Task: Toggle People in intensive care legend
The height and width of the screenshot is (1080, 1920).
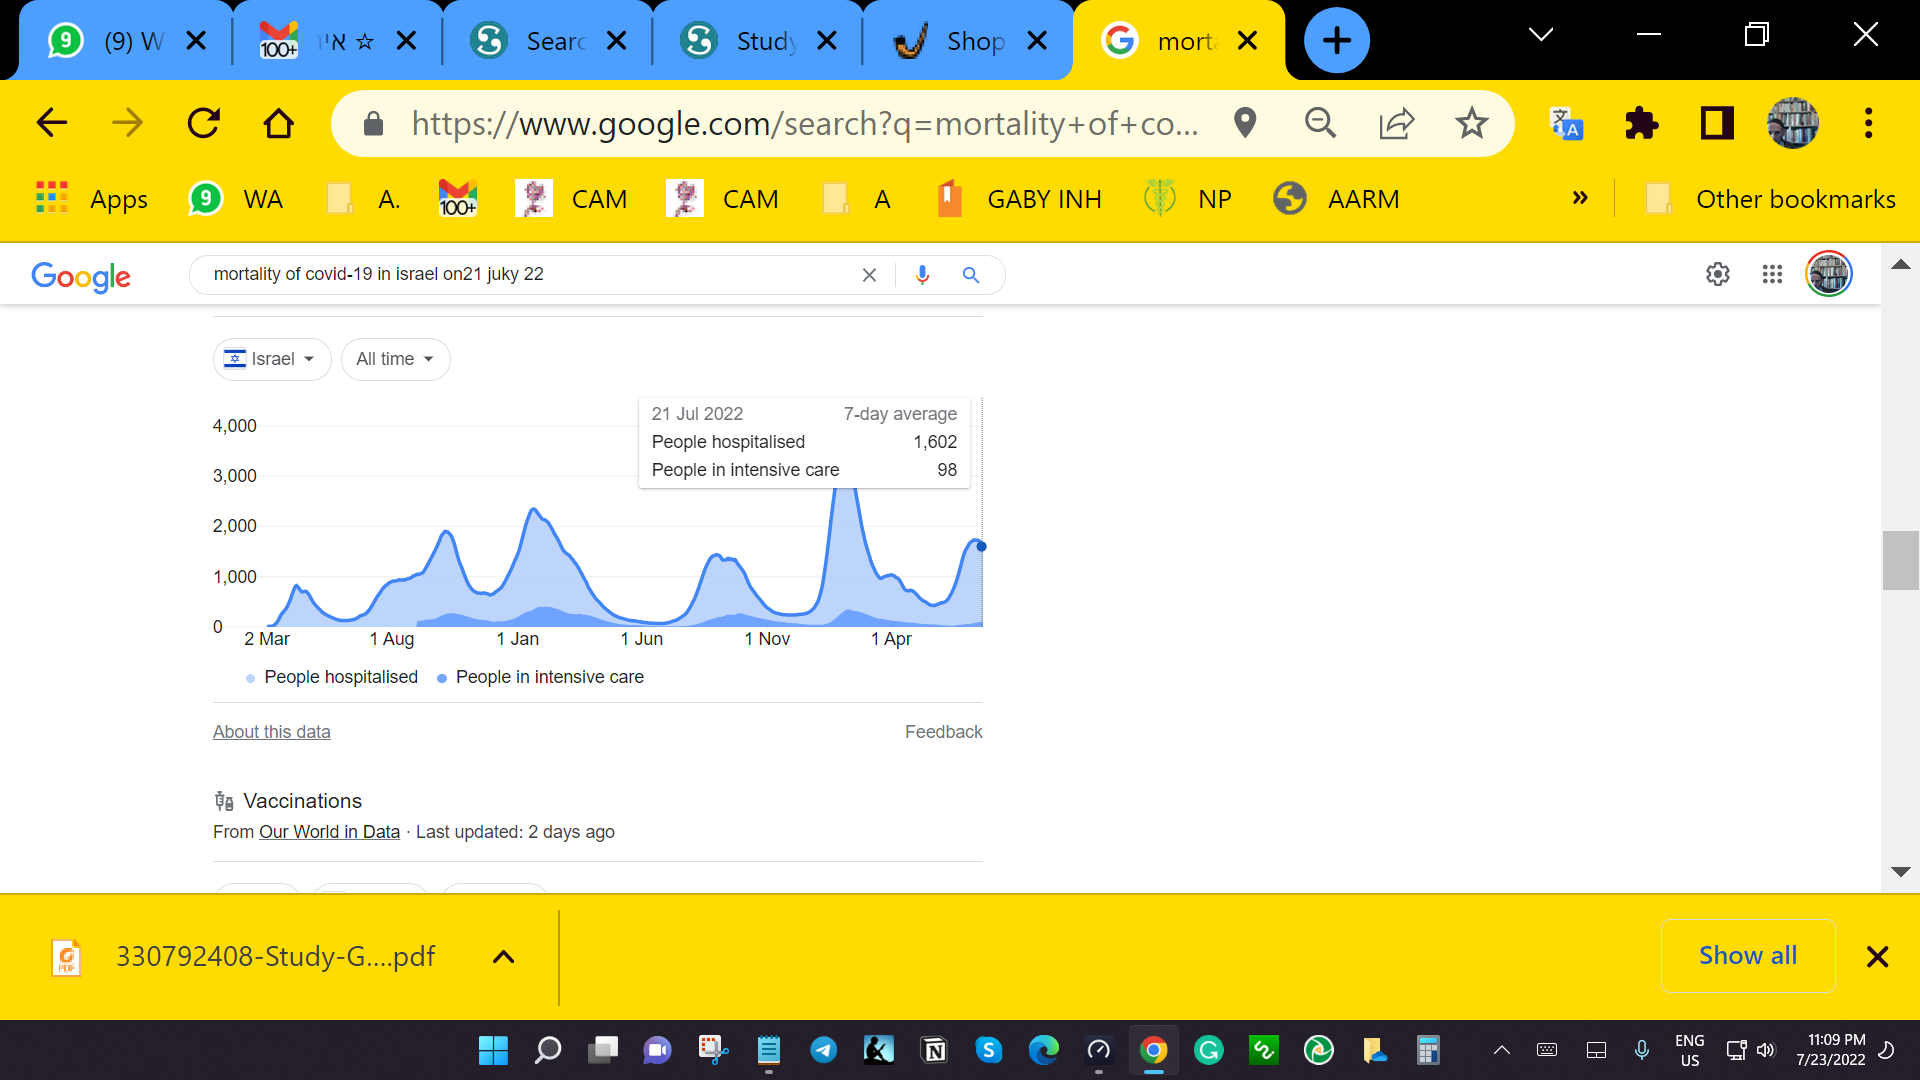Action: (549, 677)
